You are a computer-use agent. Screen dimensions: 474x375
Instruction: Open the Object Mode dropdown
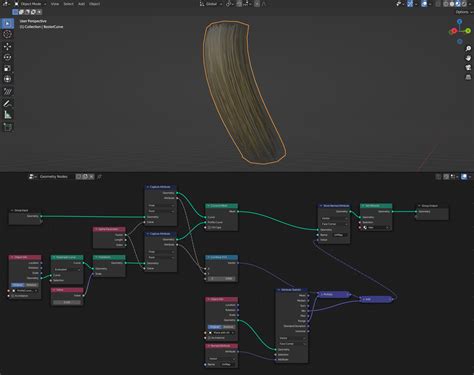pyautogui.click(x=31, y=4)
